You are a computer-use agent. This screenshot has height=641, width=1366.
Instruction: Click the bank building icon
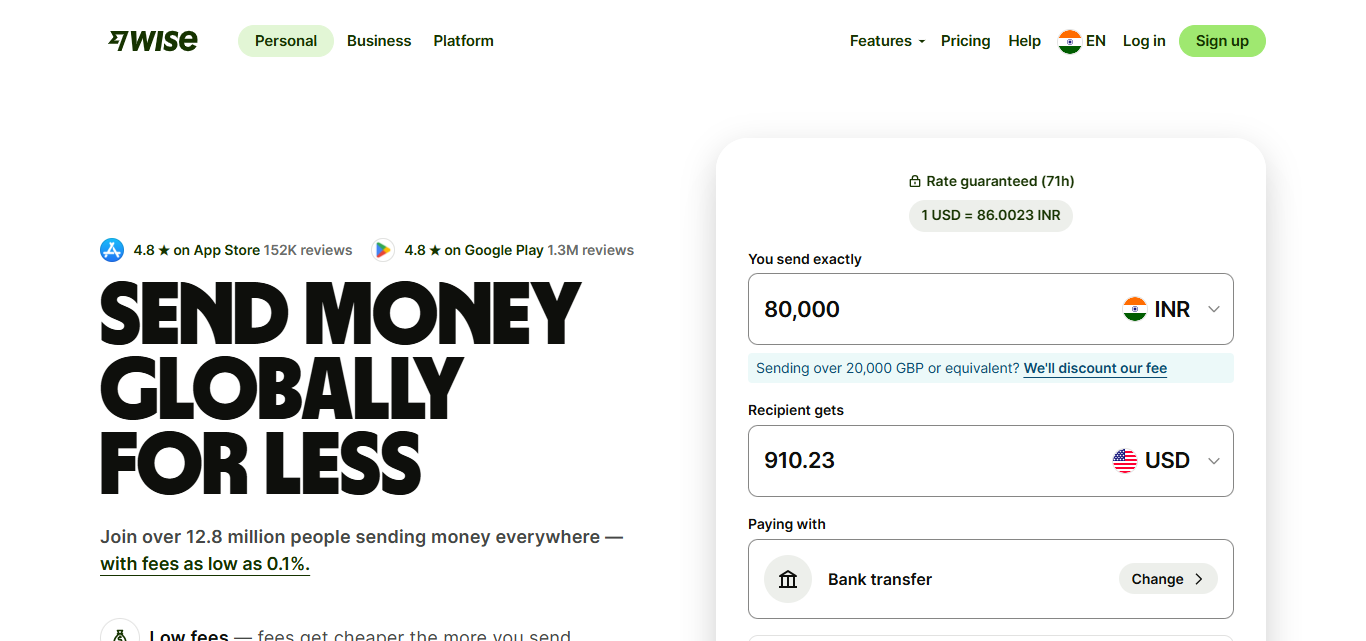click(788, 579)
